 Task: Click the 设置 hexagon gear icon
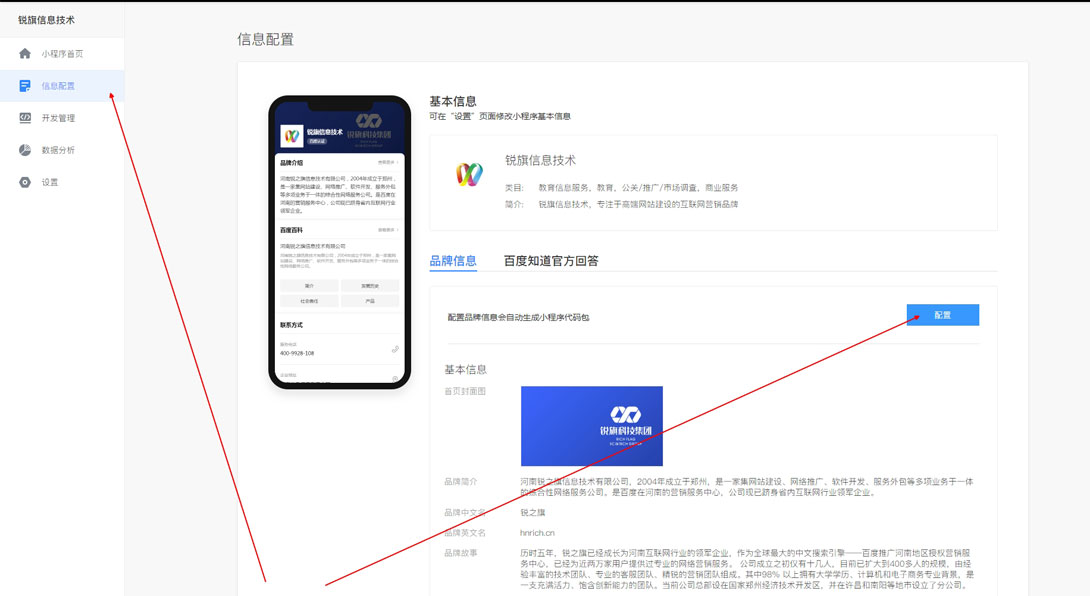tap(25, 182)
